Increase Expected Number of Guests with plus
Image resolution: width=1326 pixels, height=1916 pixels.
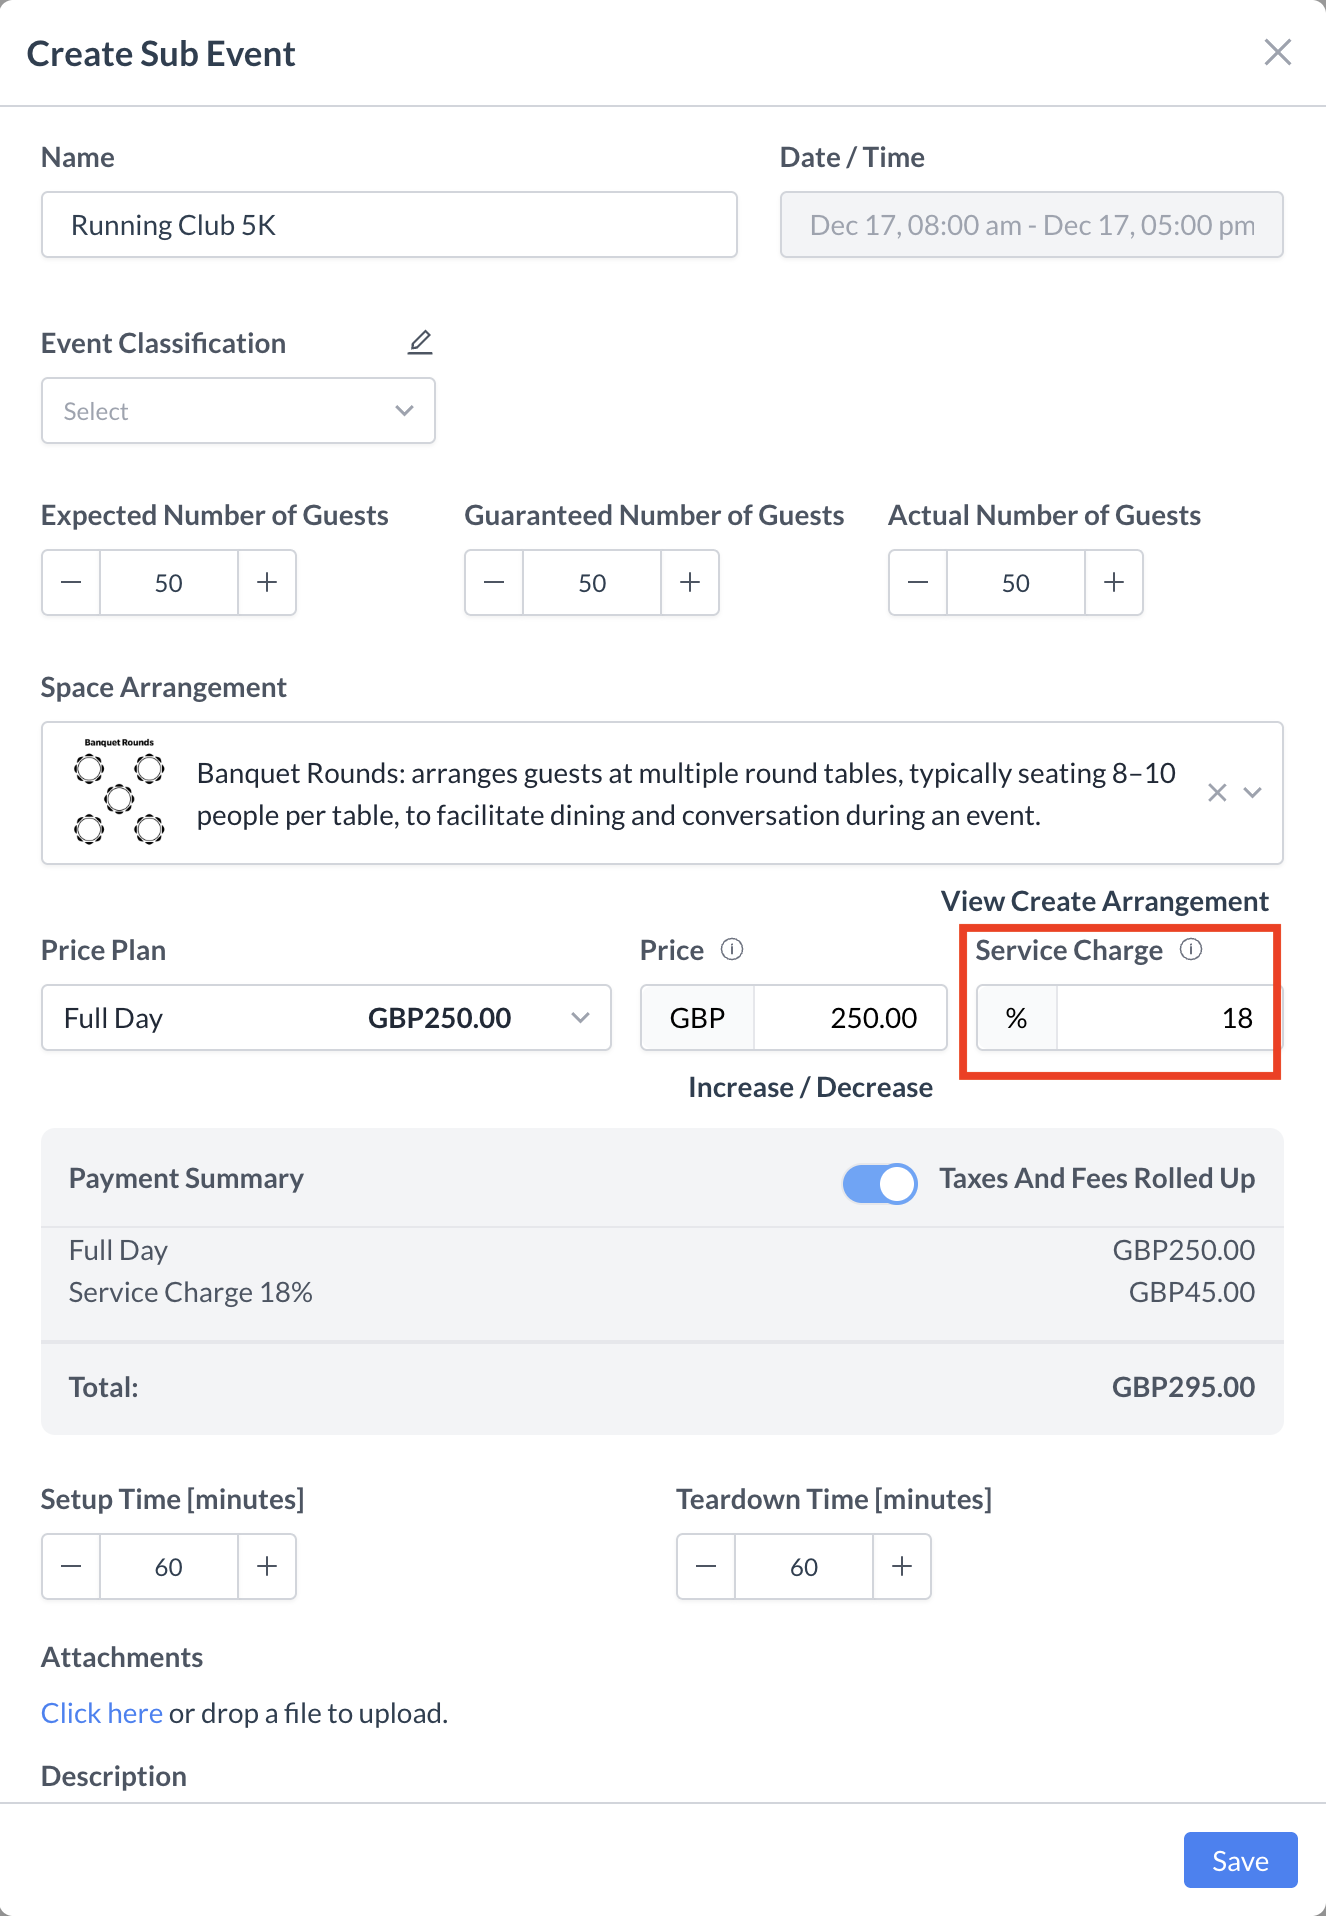tap(267, 583)
